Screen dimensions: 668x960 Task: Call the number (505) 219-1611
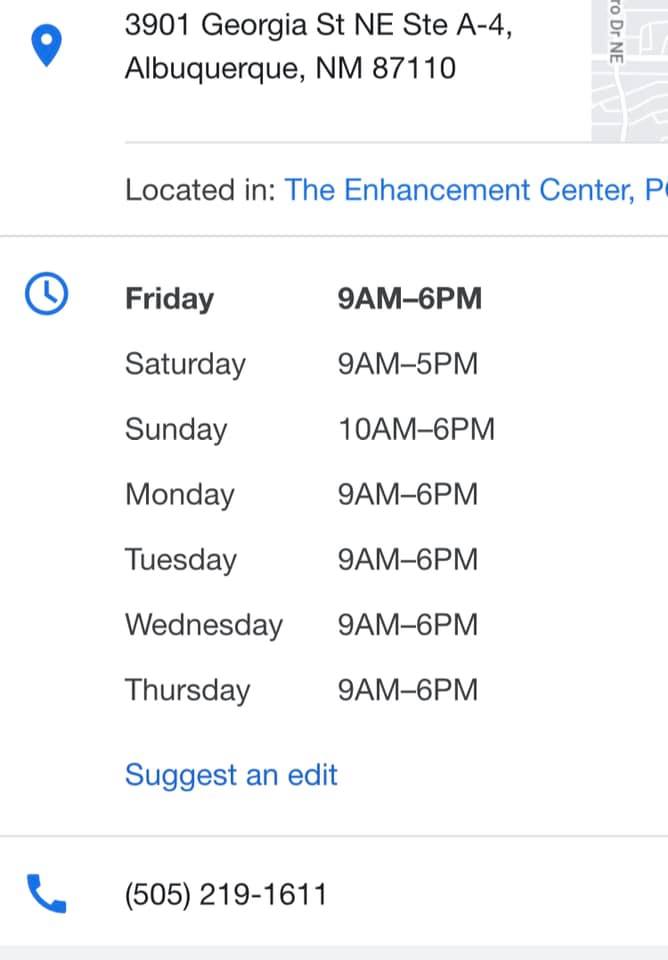point(226,894)
